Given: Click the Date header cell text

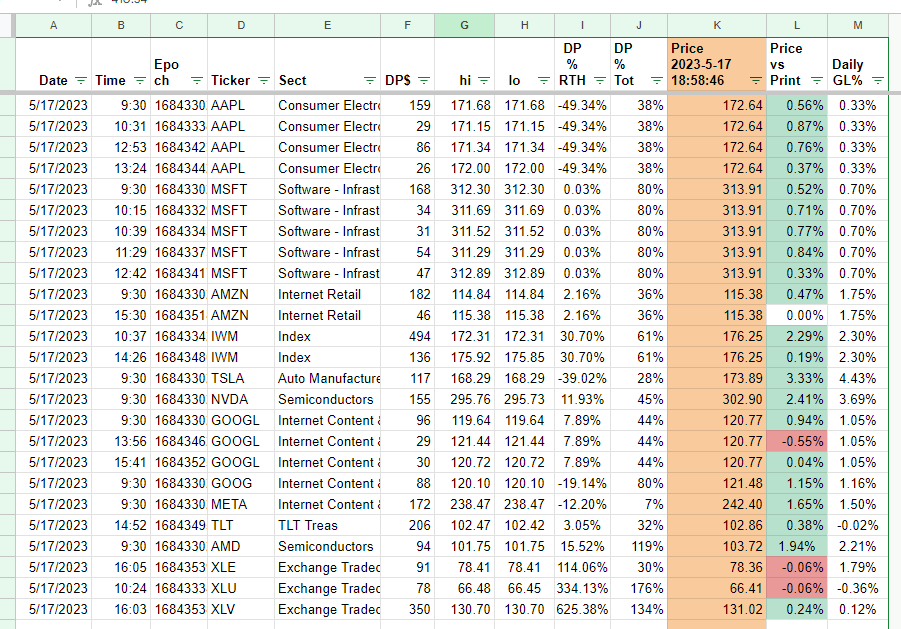Looking at the screenshot, I should click(53, 80).
